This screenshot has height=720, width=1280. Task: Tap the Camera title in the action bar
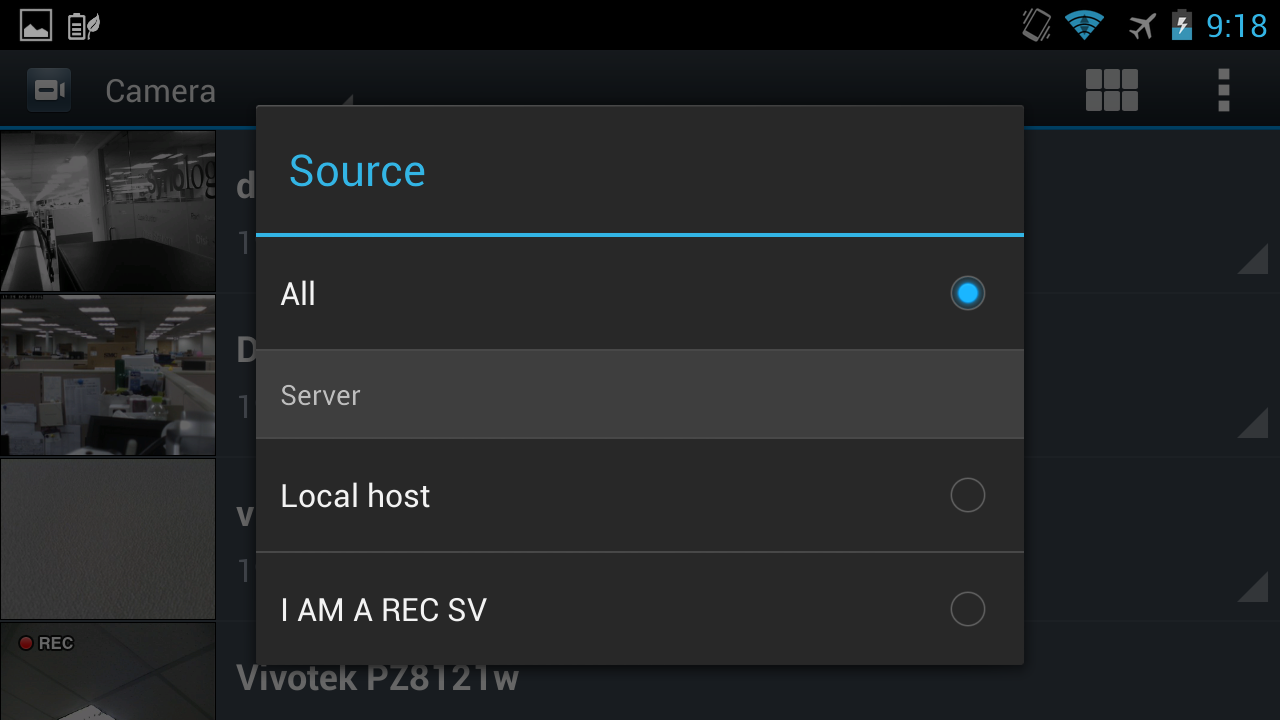160,90
